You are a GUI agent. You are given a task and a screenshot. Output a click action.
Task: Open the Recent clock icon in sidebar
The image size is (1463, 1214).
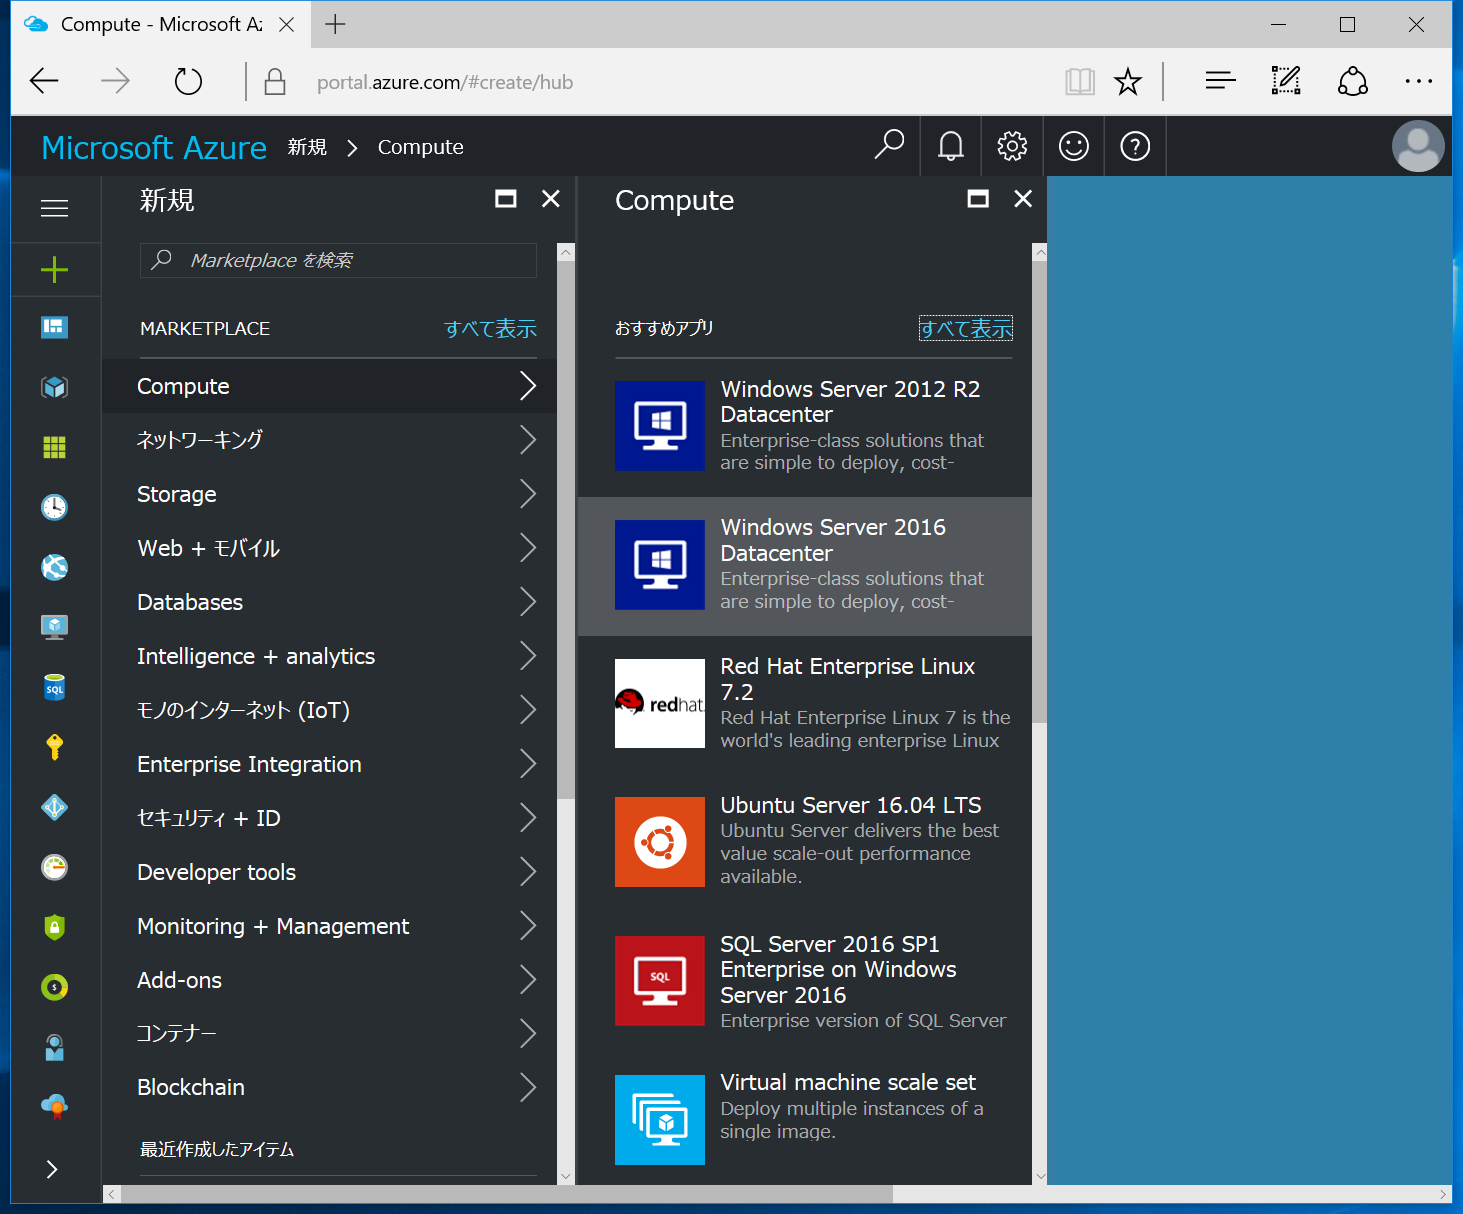(x=54, y=507)
